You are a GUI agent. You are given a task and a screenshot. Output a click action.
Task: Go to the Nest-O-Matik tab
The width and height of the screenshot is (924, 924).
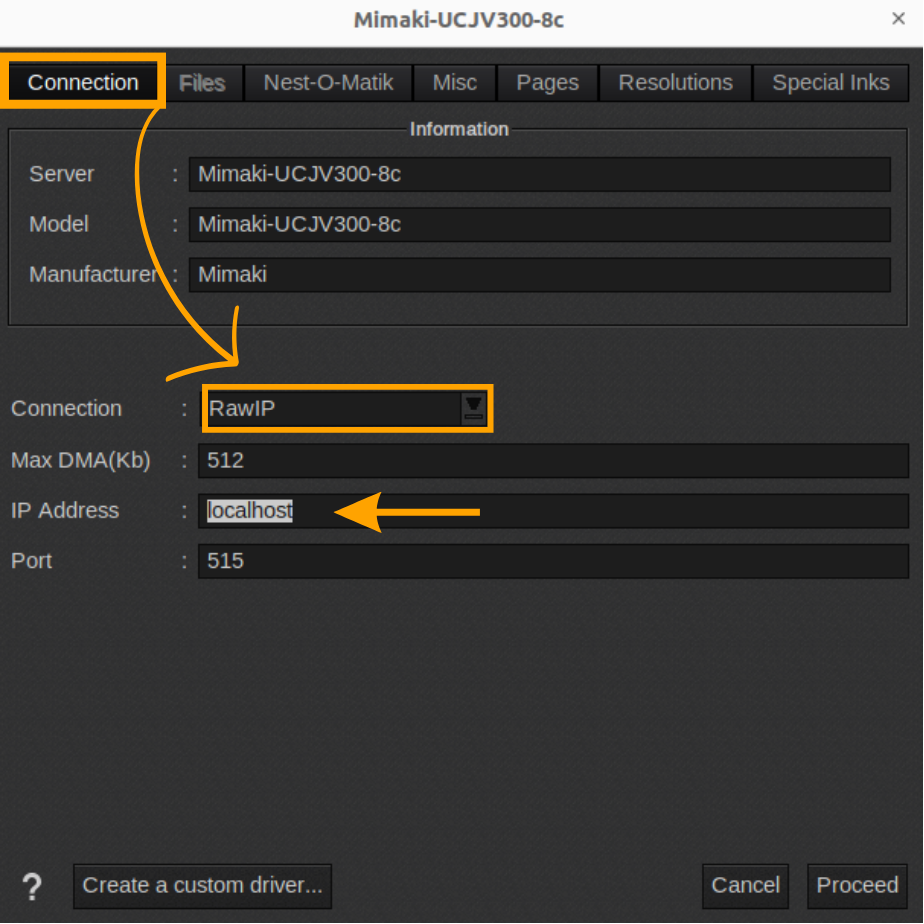(328, 83)
